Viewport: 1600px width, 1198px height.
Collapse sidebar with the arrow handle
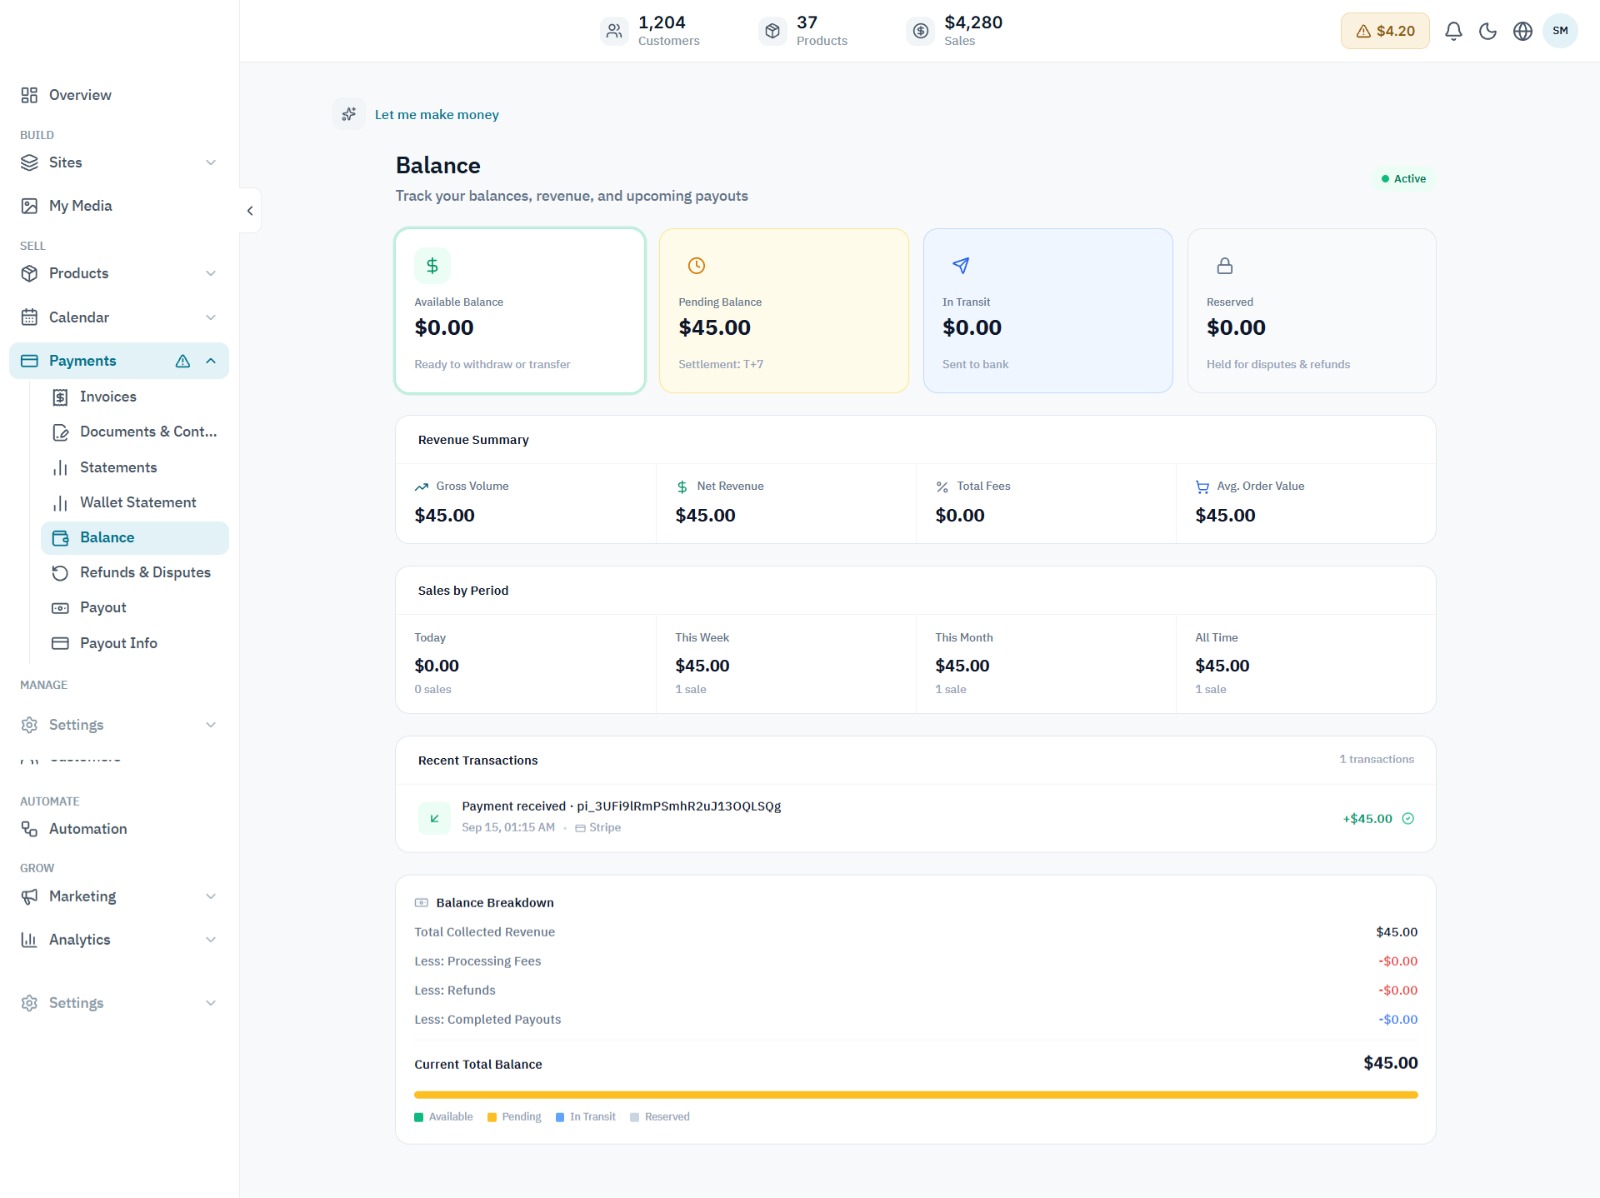(x=250, y=210)
